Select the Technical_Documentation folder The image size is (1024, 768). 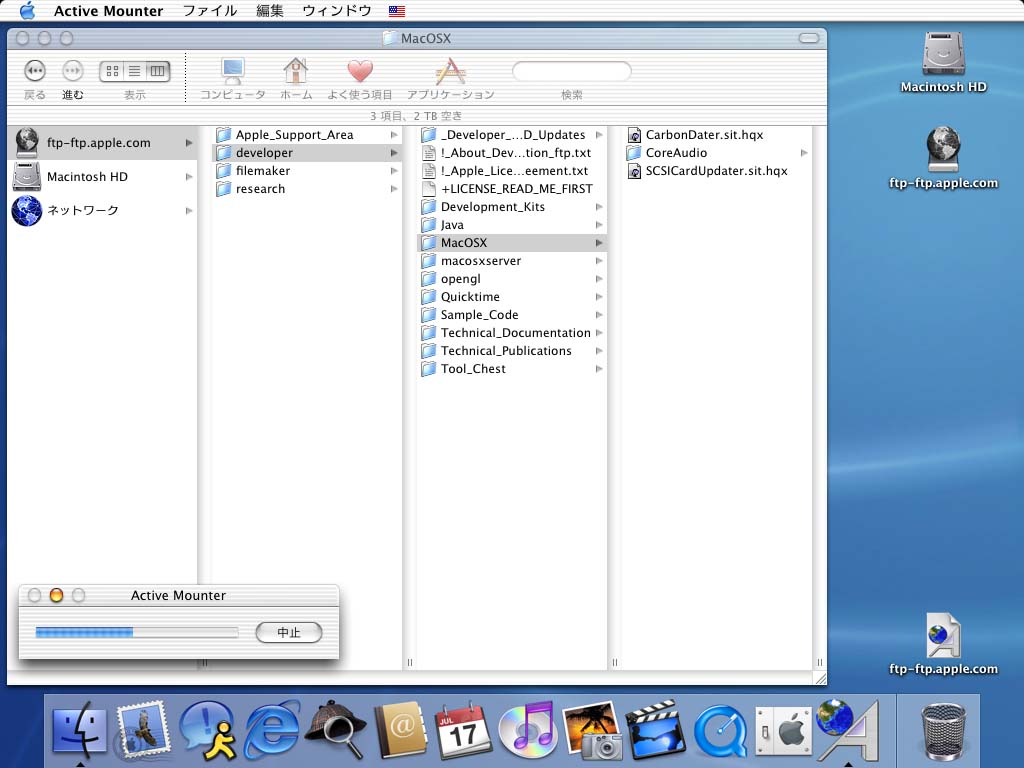(512, 332)
